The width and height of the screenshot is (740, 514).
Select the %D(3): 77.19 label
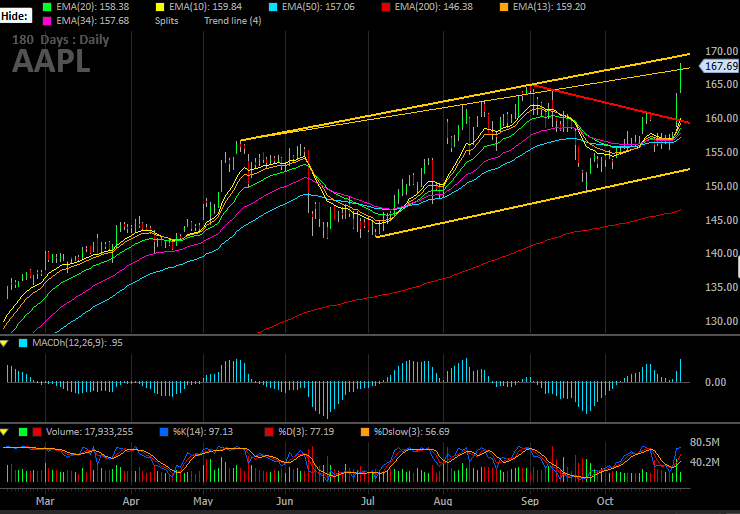(x=306, y=432)
